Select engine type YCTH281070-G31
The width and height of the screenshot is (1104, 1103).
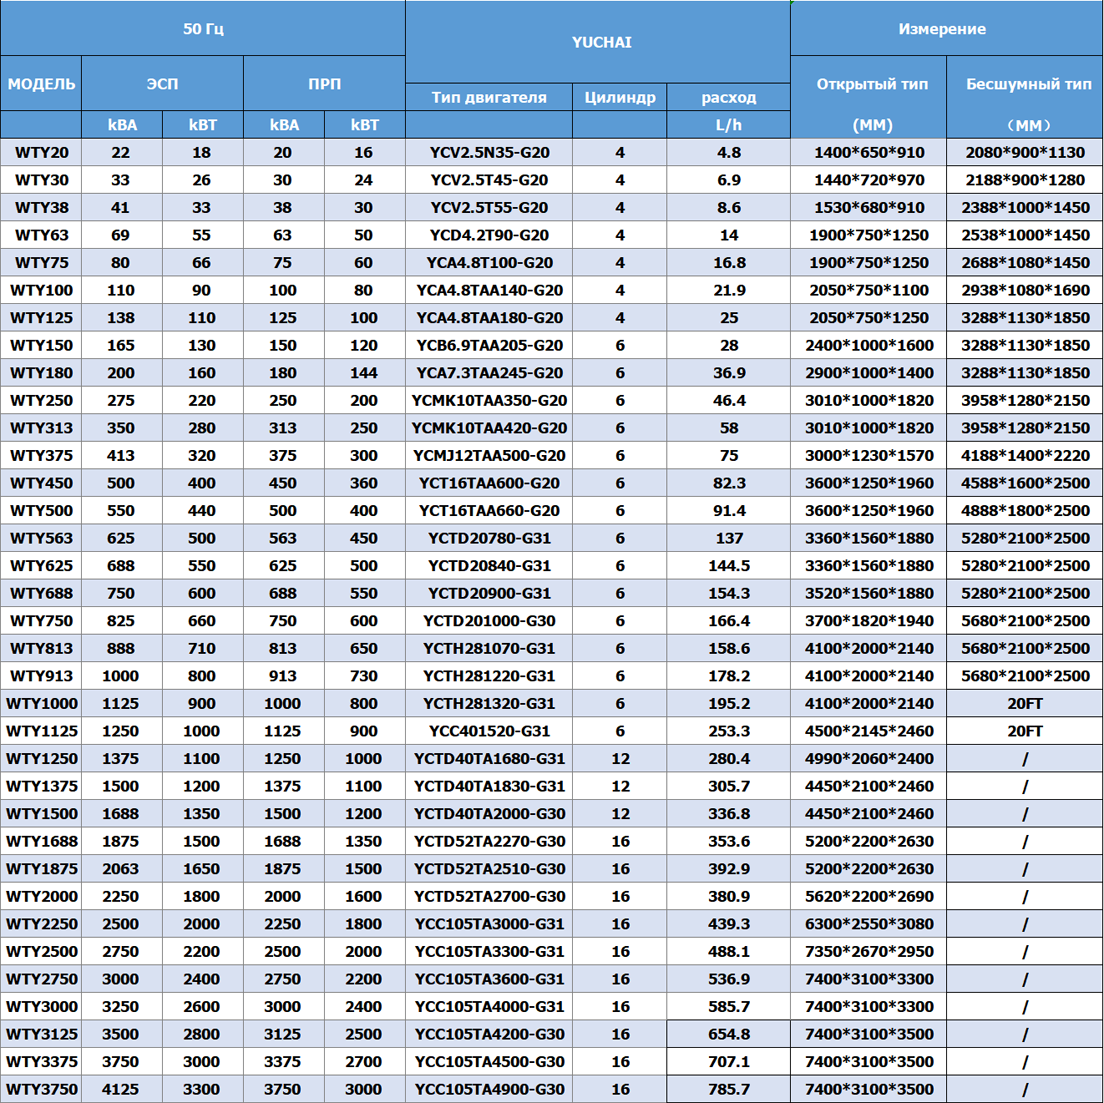pos(489,648)
